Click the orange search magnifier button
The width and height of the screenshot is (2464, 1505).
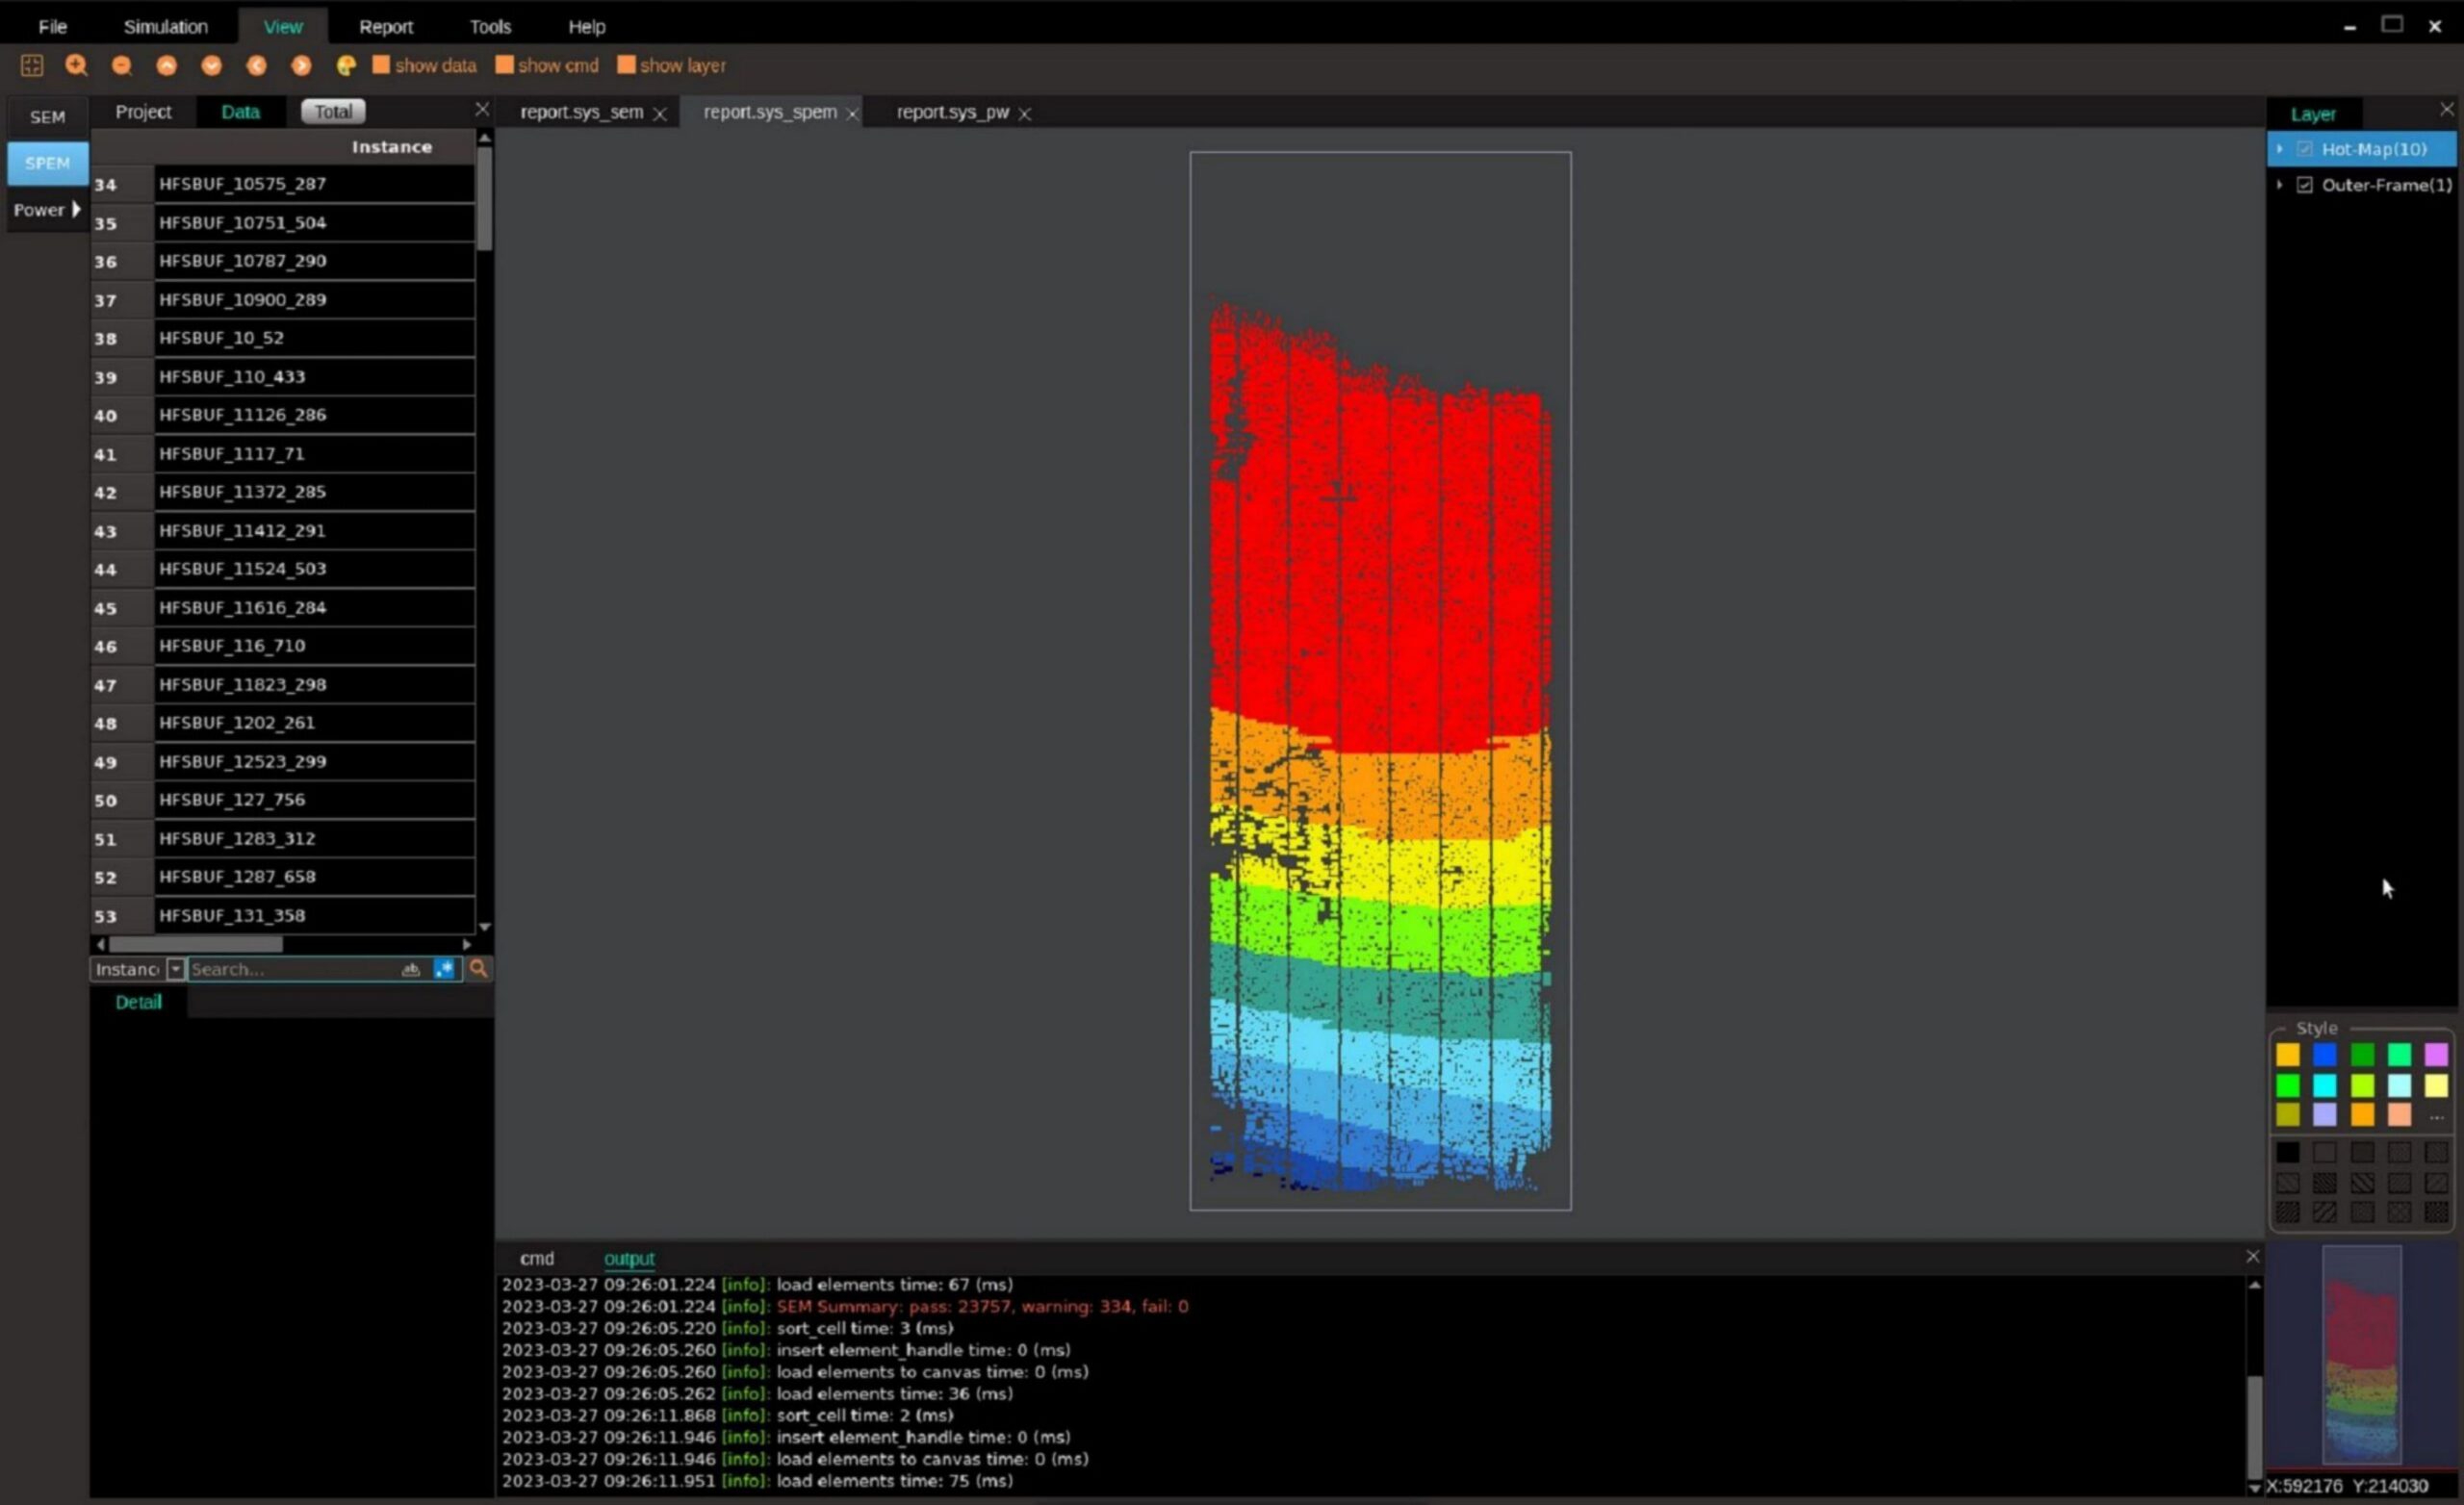tap(479, 968)
